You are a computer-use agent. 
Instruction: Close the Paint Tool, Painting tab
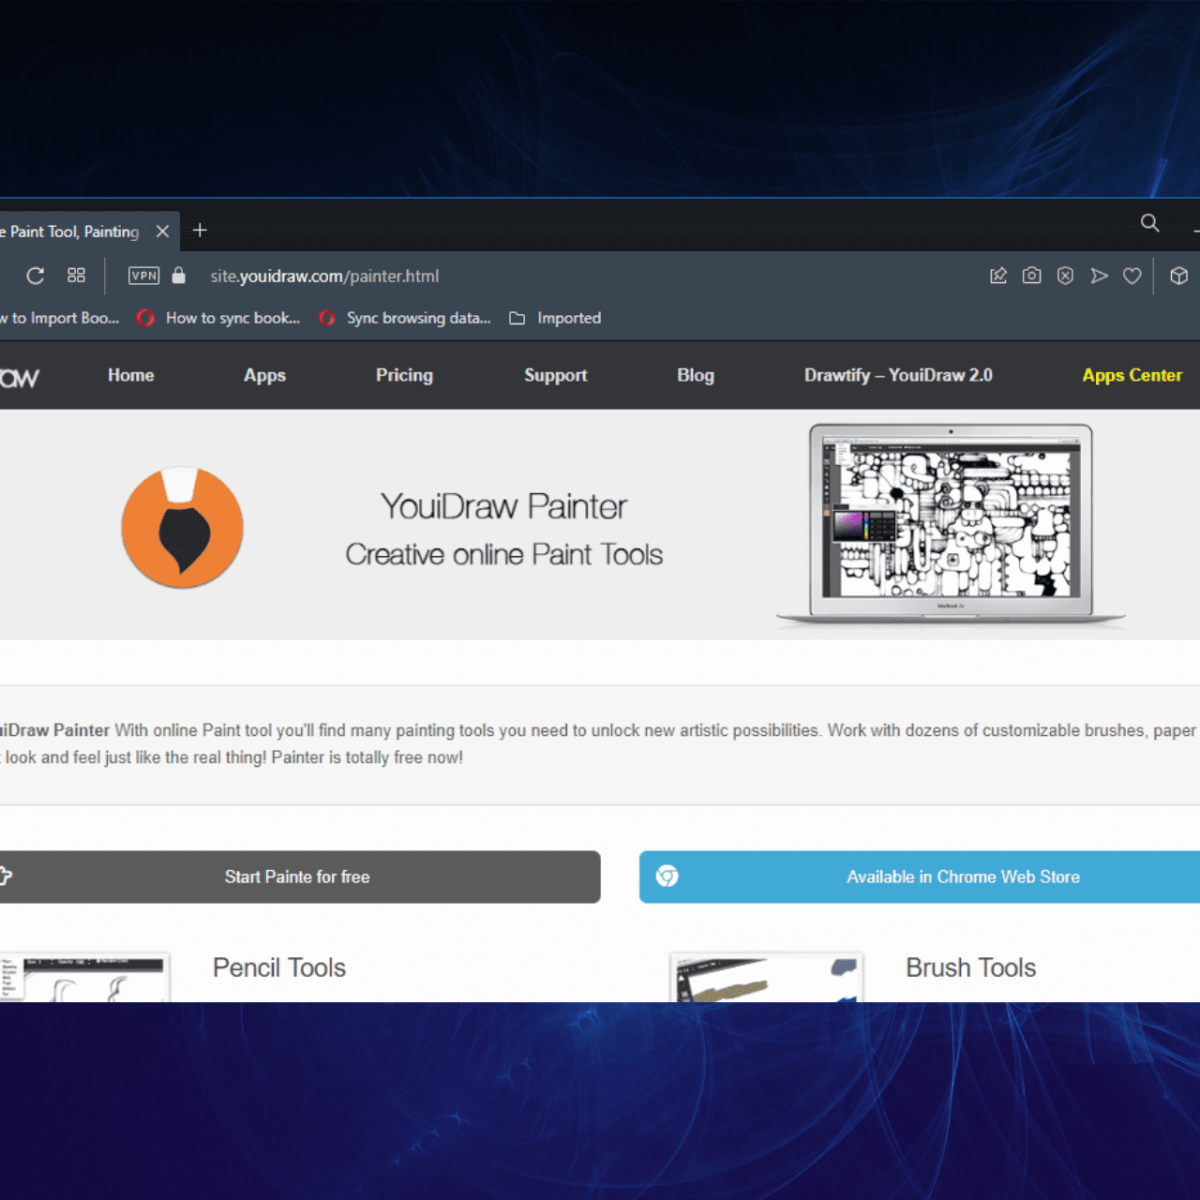[x=162, y=231]
